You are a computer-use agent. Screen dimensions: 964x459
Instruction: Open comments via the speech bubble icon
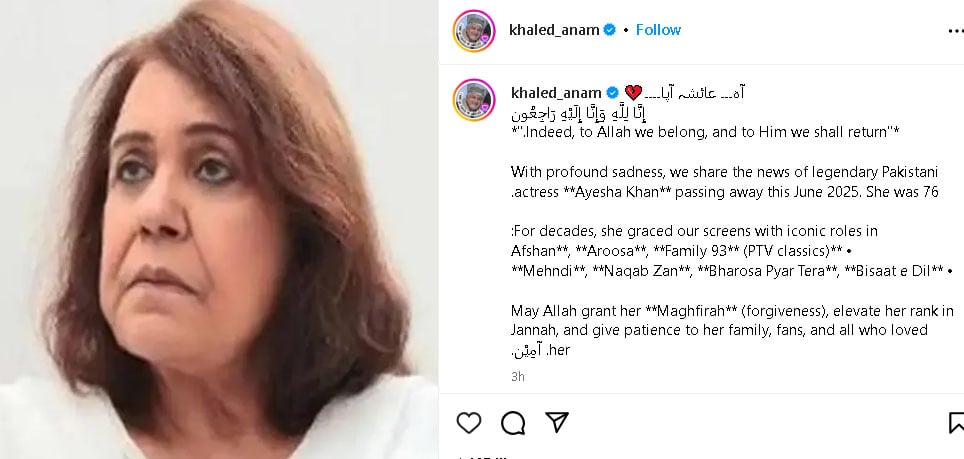pyautogui.click(x=513, y=423)
